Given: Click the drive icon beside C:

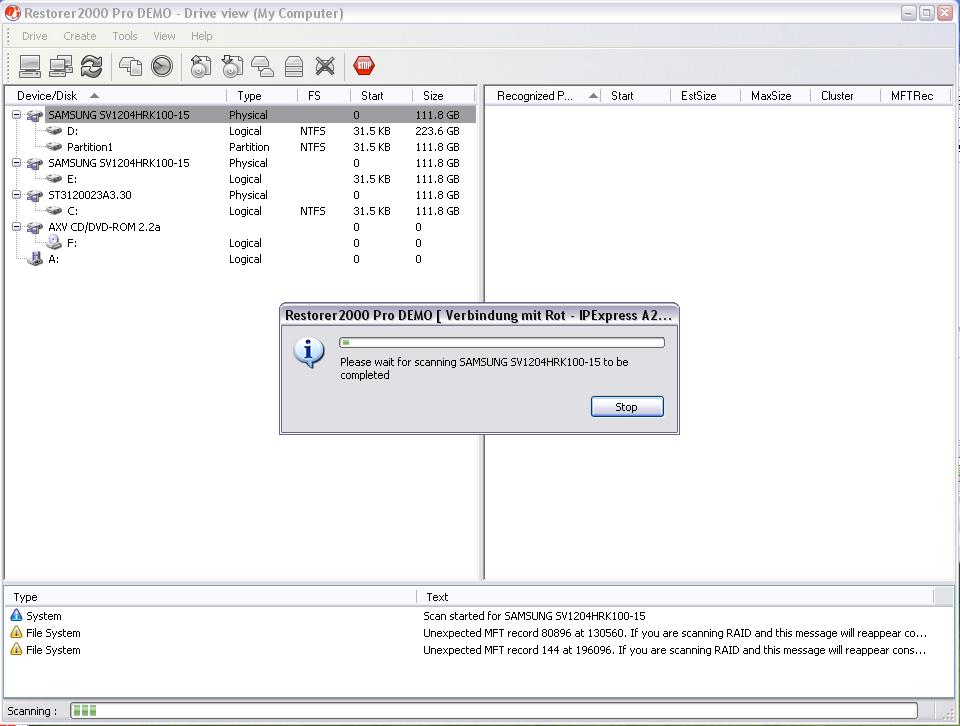Looking at the screenshot, I should (54, 210).
